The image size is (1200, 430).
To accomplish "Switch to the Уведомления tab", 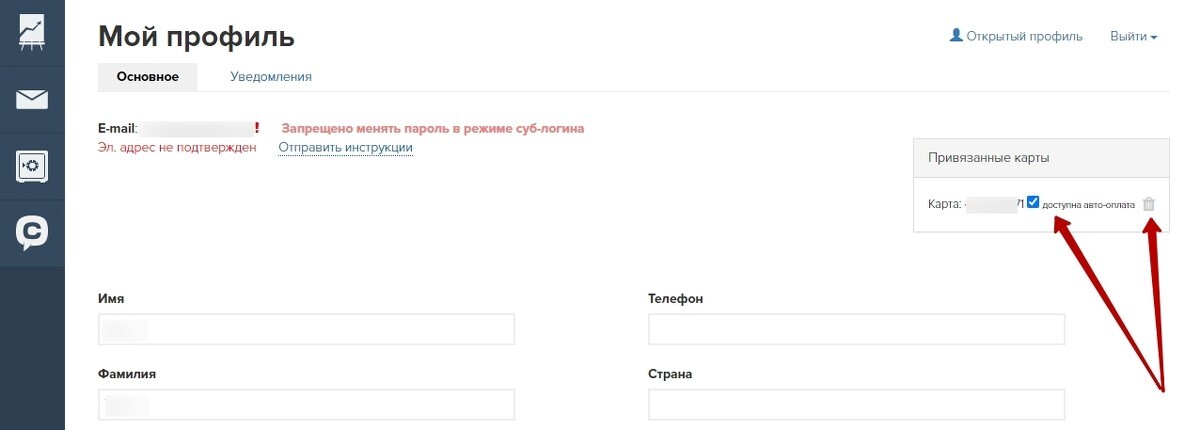I will click(x=270, y=76).
